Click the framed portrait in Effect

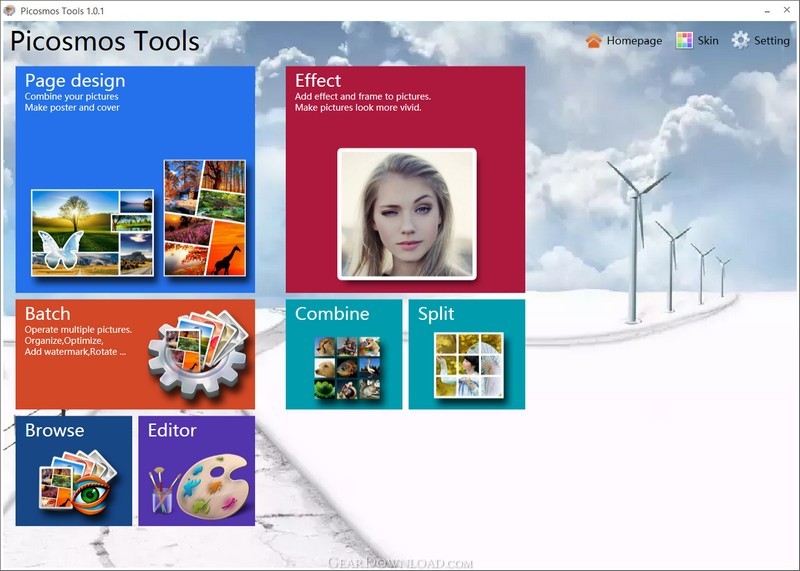(407, 214)
